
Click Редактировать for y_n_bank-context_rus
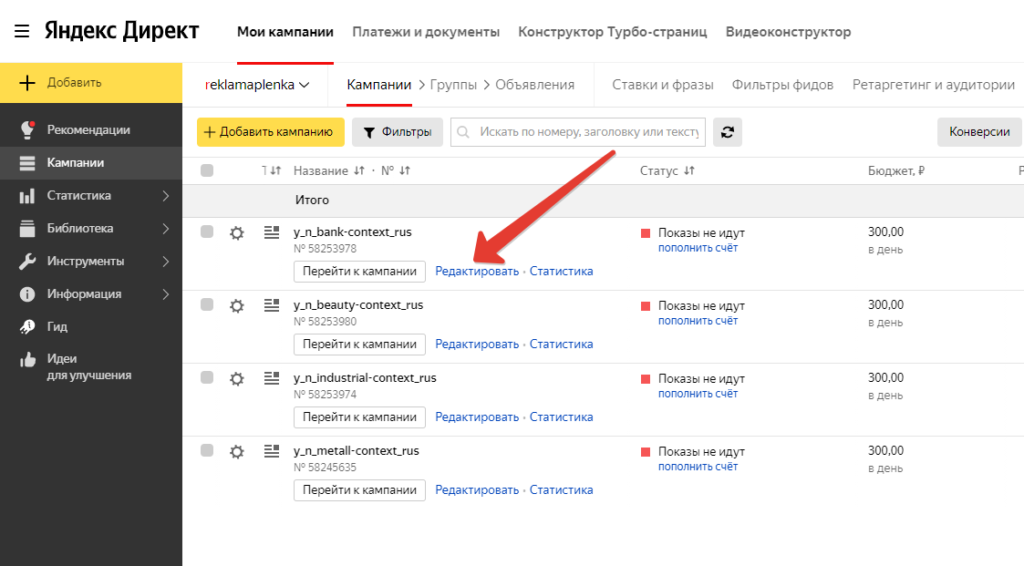(477, 272)
